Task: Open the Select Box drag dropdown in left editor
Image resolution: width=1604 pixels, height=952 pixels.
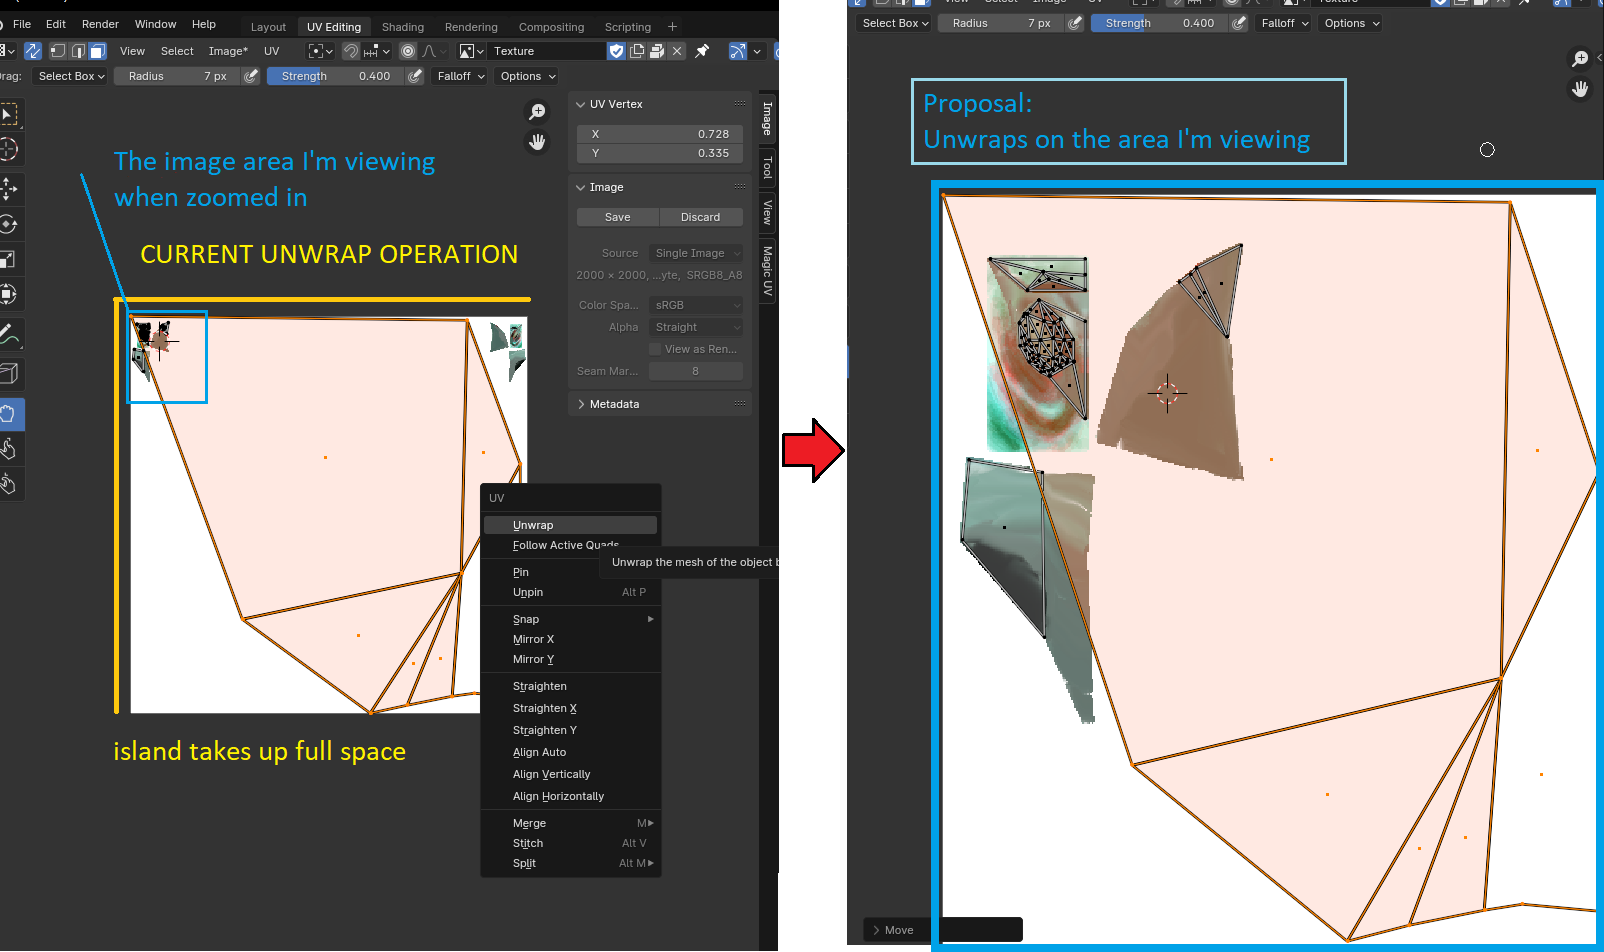Action: (70, 76)
